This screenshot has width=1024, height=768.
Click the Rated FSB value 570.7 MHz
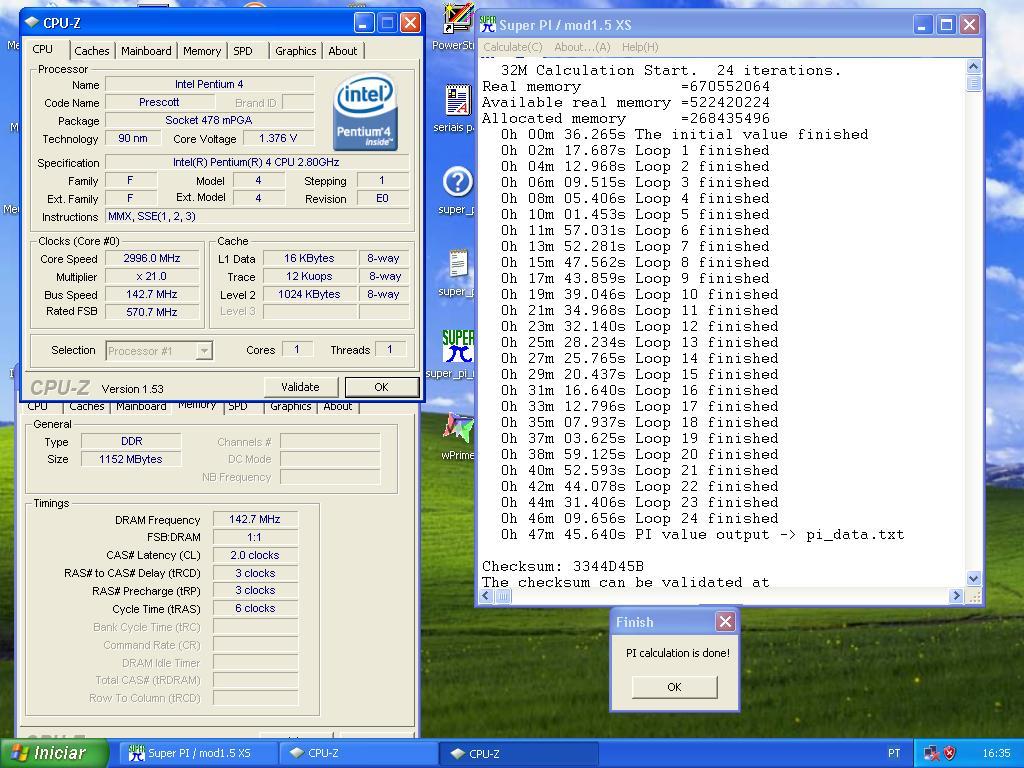coord(152,312)
